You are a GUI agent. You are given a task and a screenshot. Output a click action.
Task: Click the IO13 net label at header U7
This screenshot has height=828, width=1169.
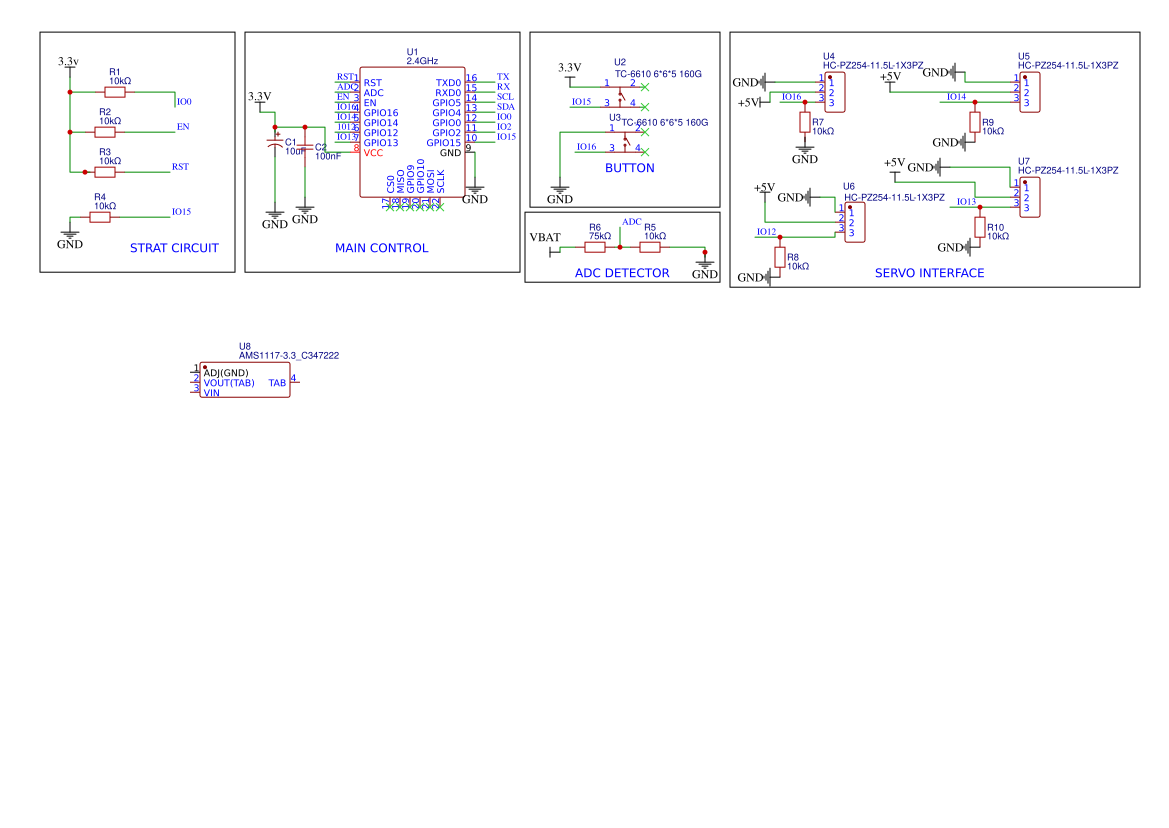tap(966, 202)
